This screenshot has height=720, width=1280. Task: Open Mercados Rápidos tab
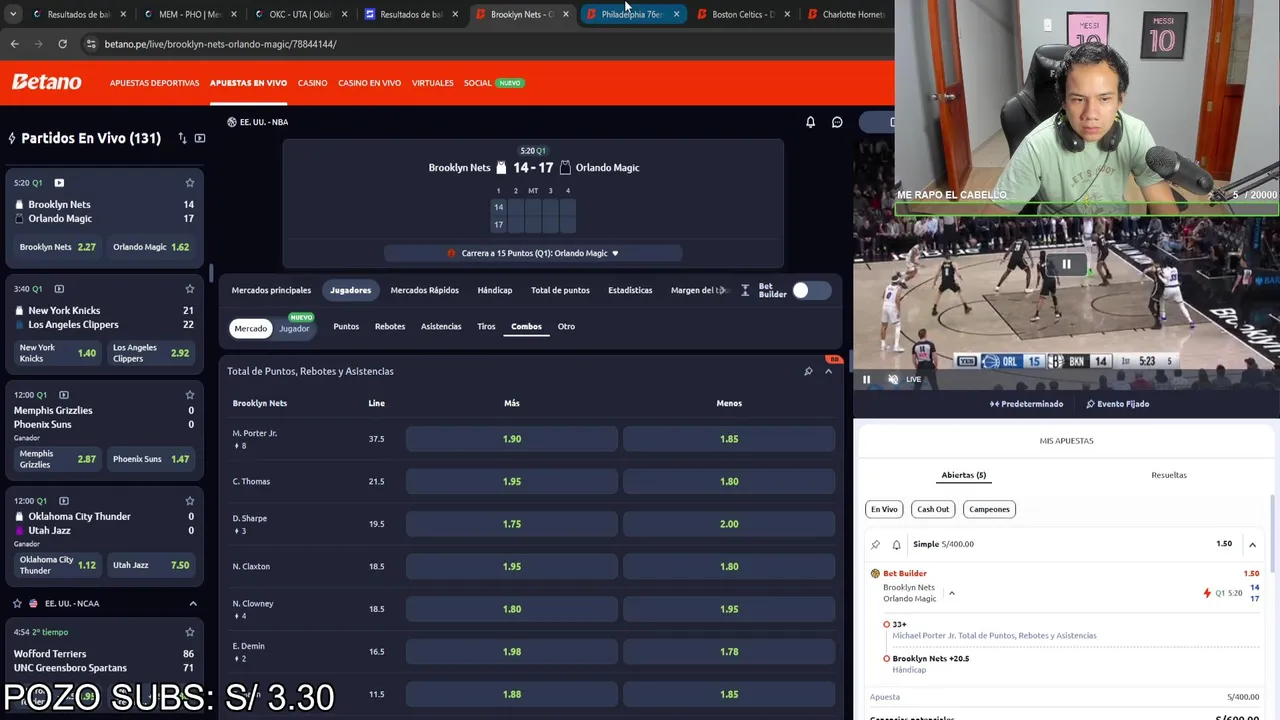coord(425,290)
